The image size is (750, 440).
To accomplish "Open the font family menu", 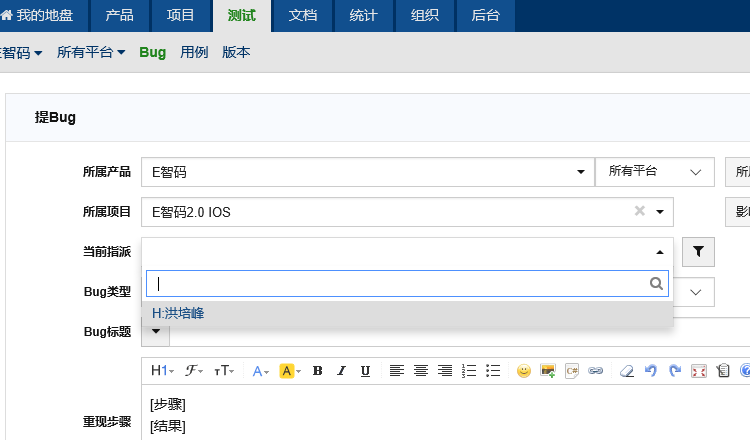I will point(194,371).
